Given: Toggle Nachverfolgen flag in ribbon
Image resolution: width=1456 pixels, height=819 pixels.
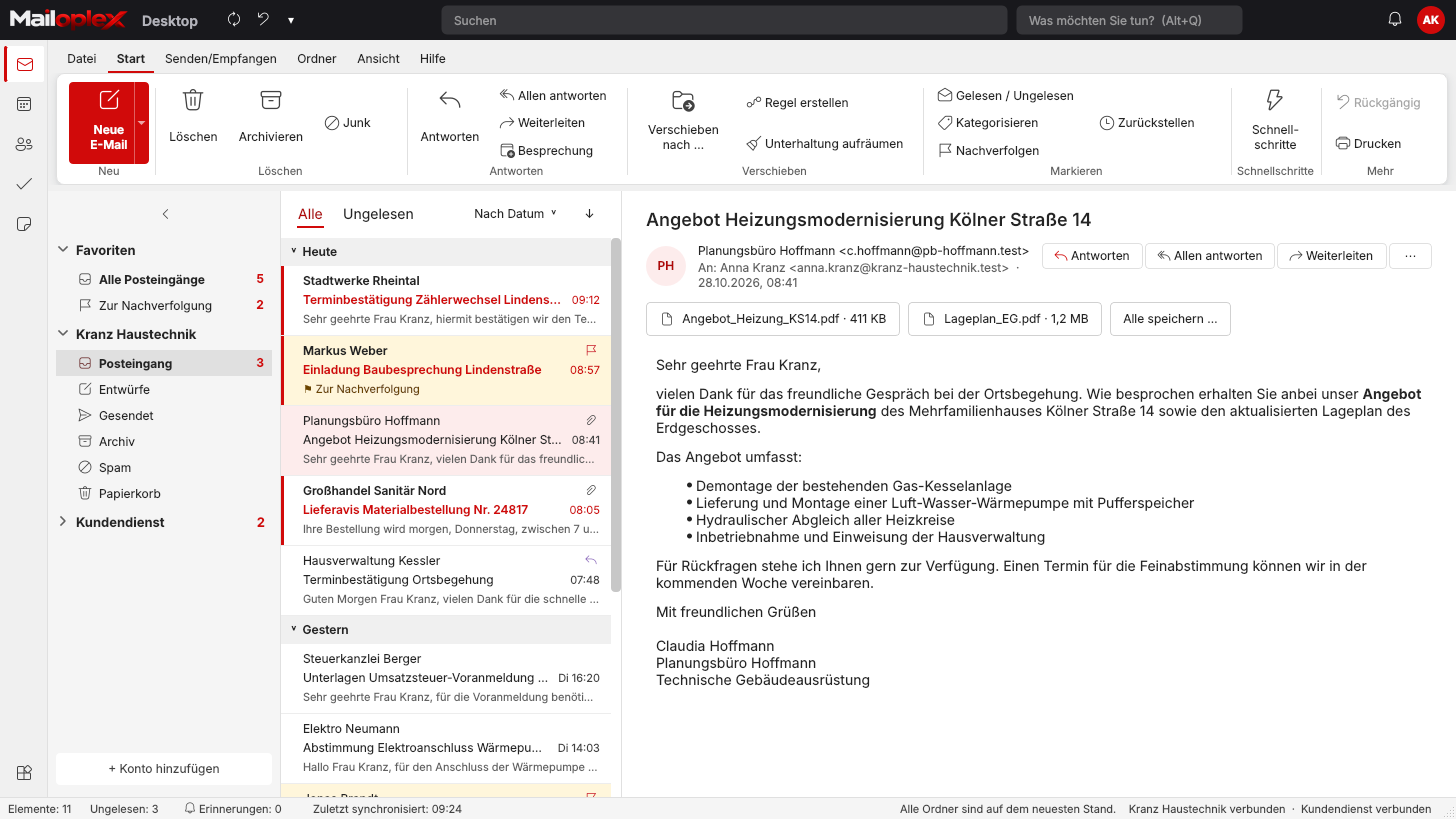Looking at the screenshot, I should point(988,151).
